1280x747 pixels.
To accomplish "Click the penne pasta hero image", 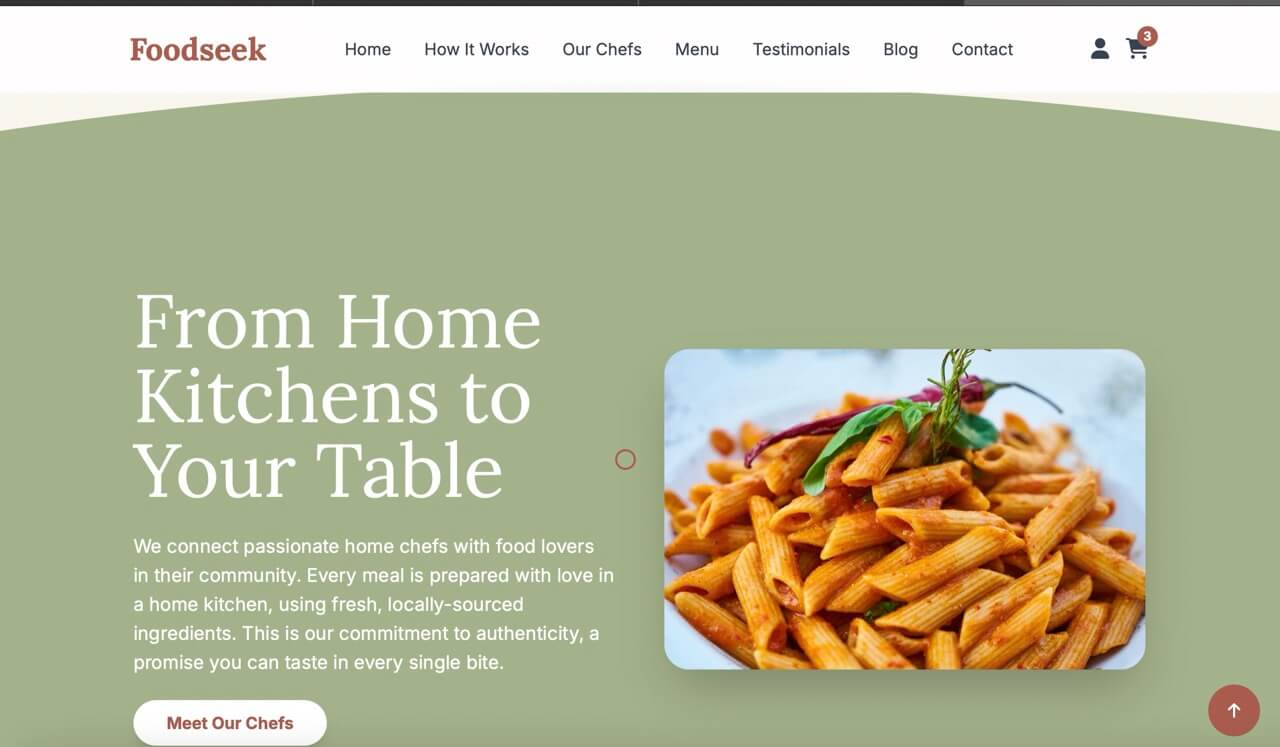I will click(904, 509).
